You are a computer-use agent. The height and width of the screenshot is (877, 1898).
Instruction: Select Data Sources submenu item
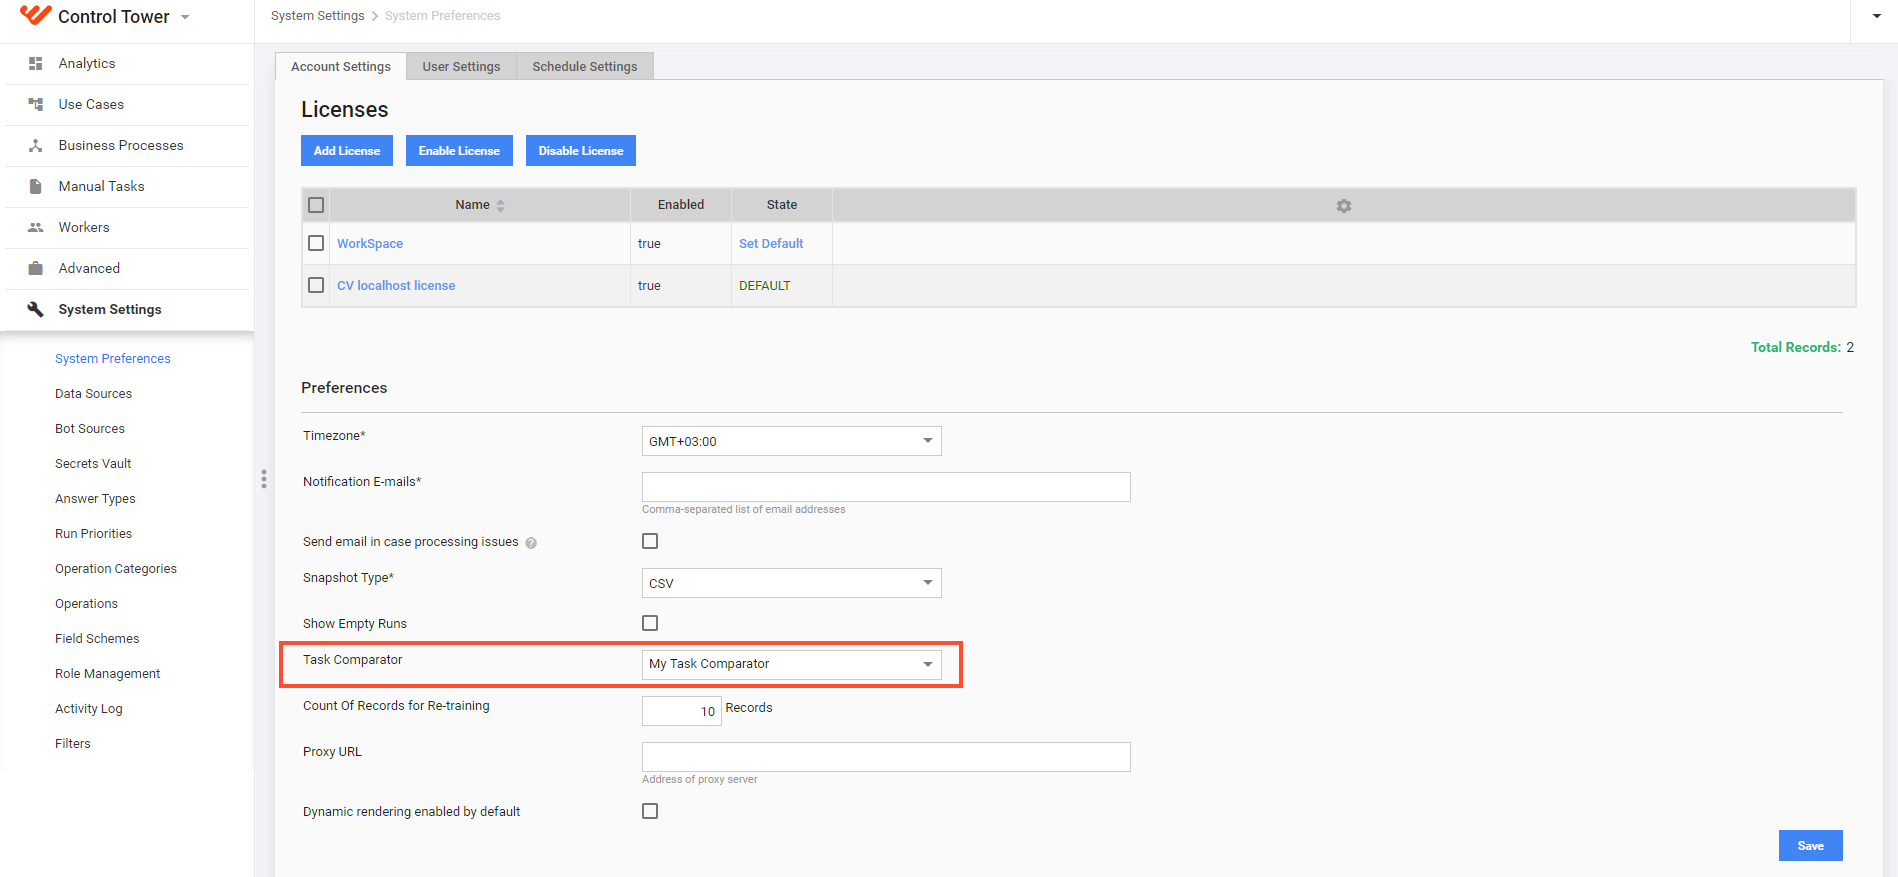(94, 393)
